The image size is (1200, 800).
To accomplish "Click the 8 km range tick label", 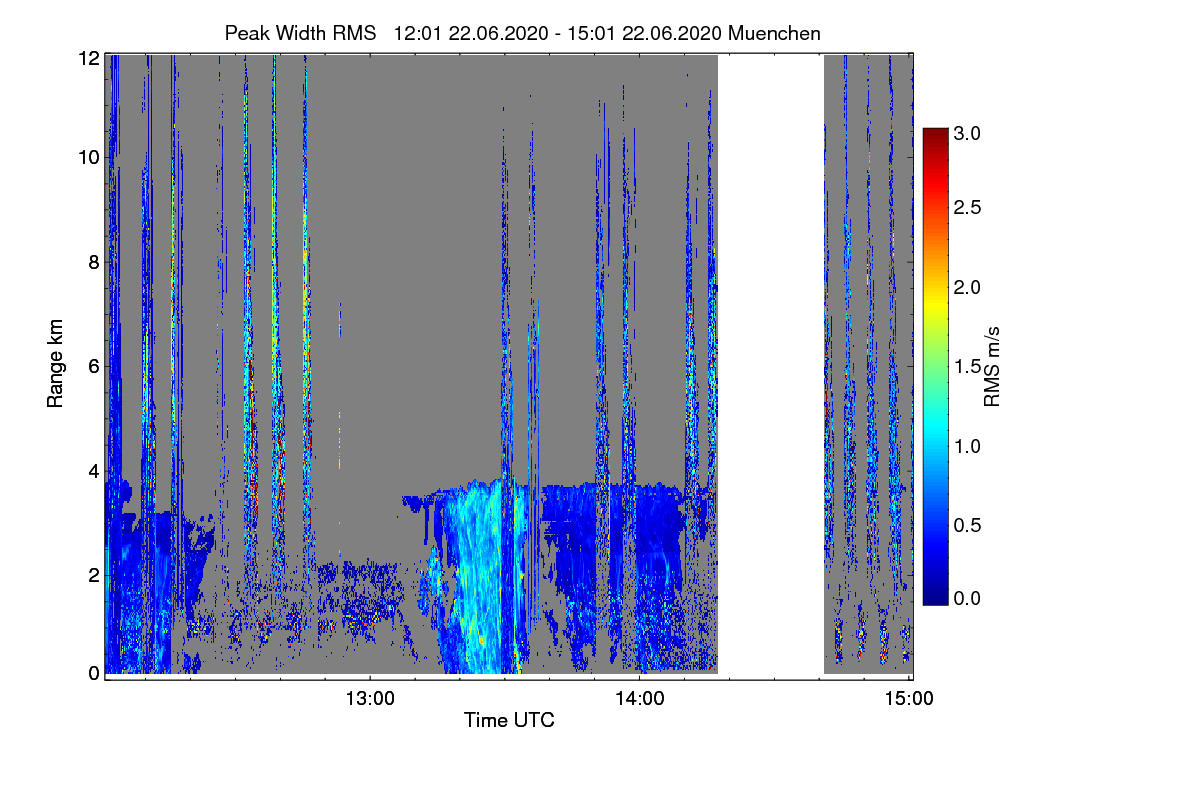I will [93, 262].
